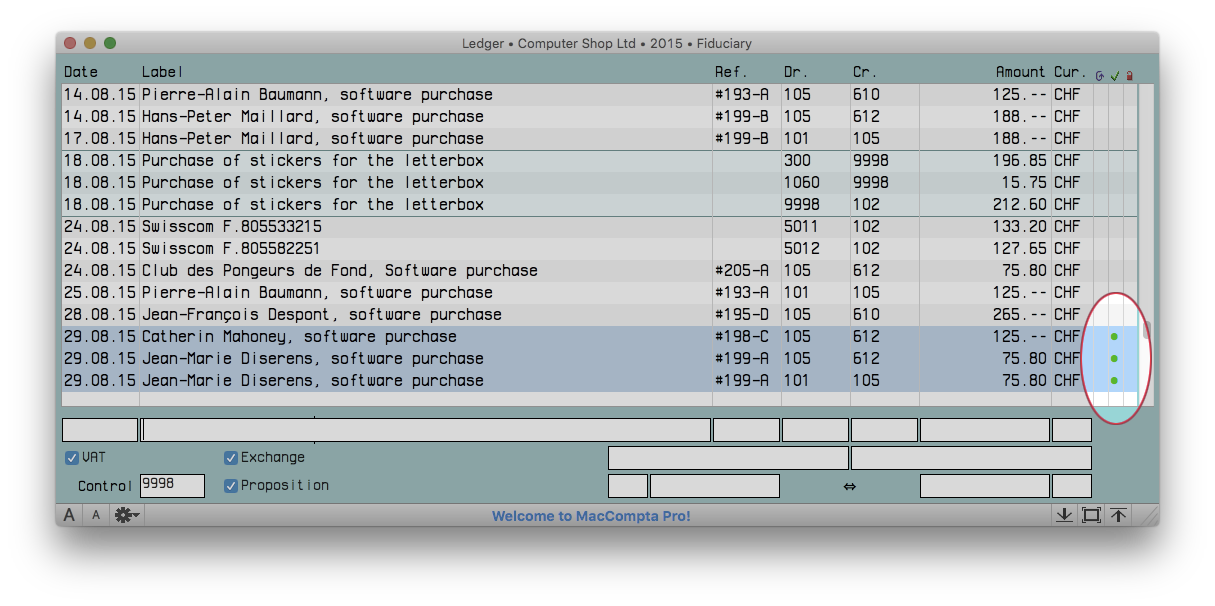Click the smaller font size A icon
Viewport: 1215px width, 606px height.
96,515
